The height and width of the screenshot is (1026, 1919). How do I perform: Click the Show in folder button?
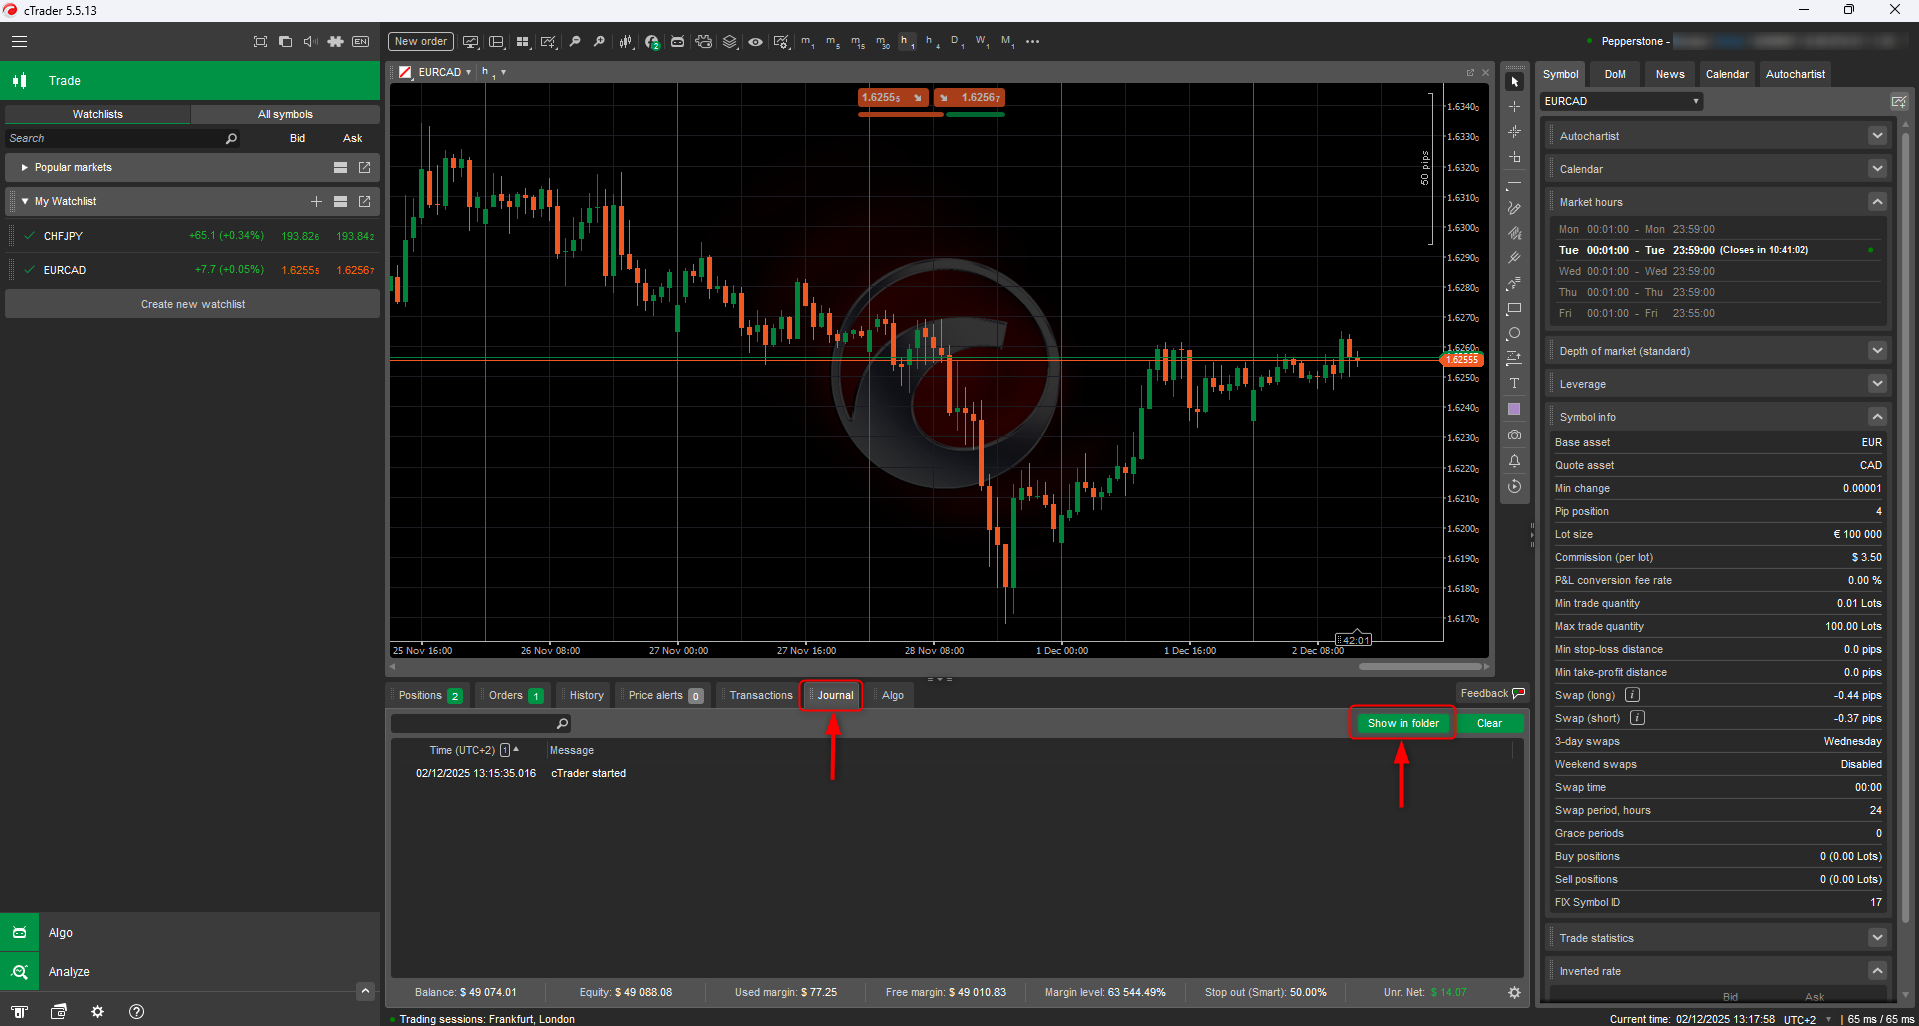pyautogui.click(x=1402, y=724)
